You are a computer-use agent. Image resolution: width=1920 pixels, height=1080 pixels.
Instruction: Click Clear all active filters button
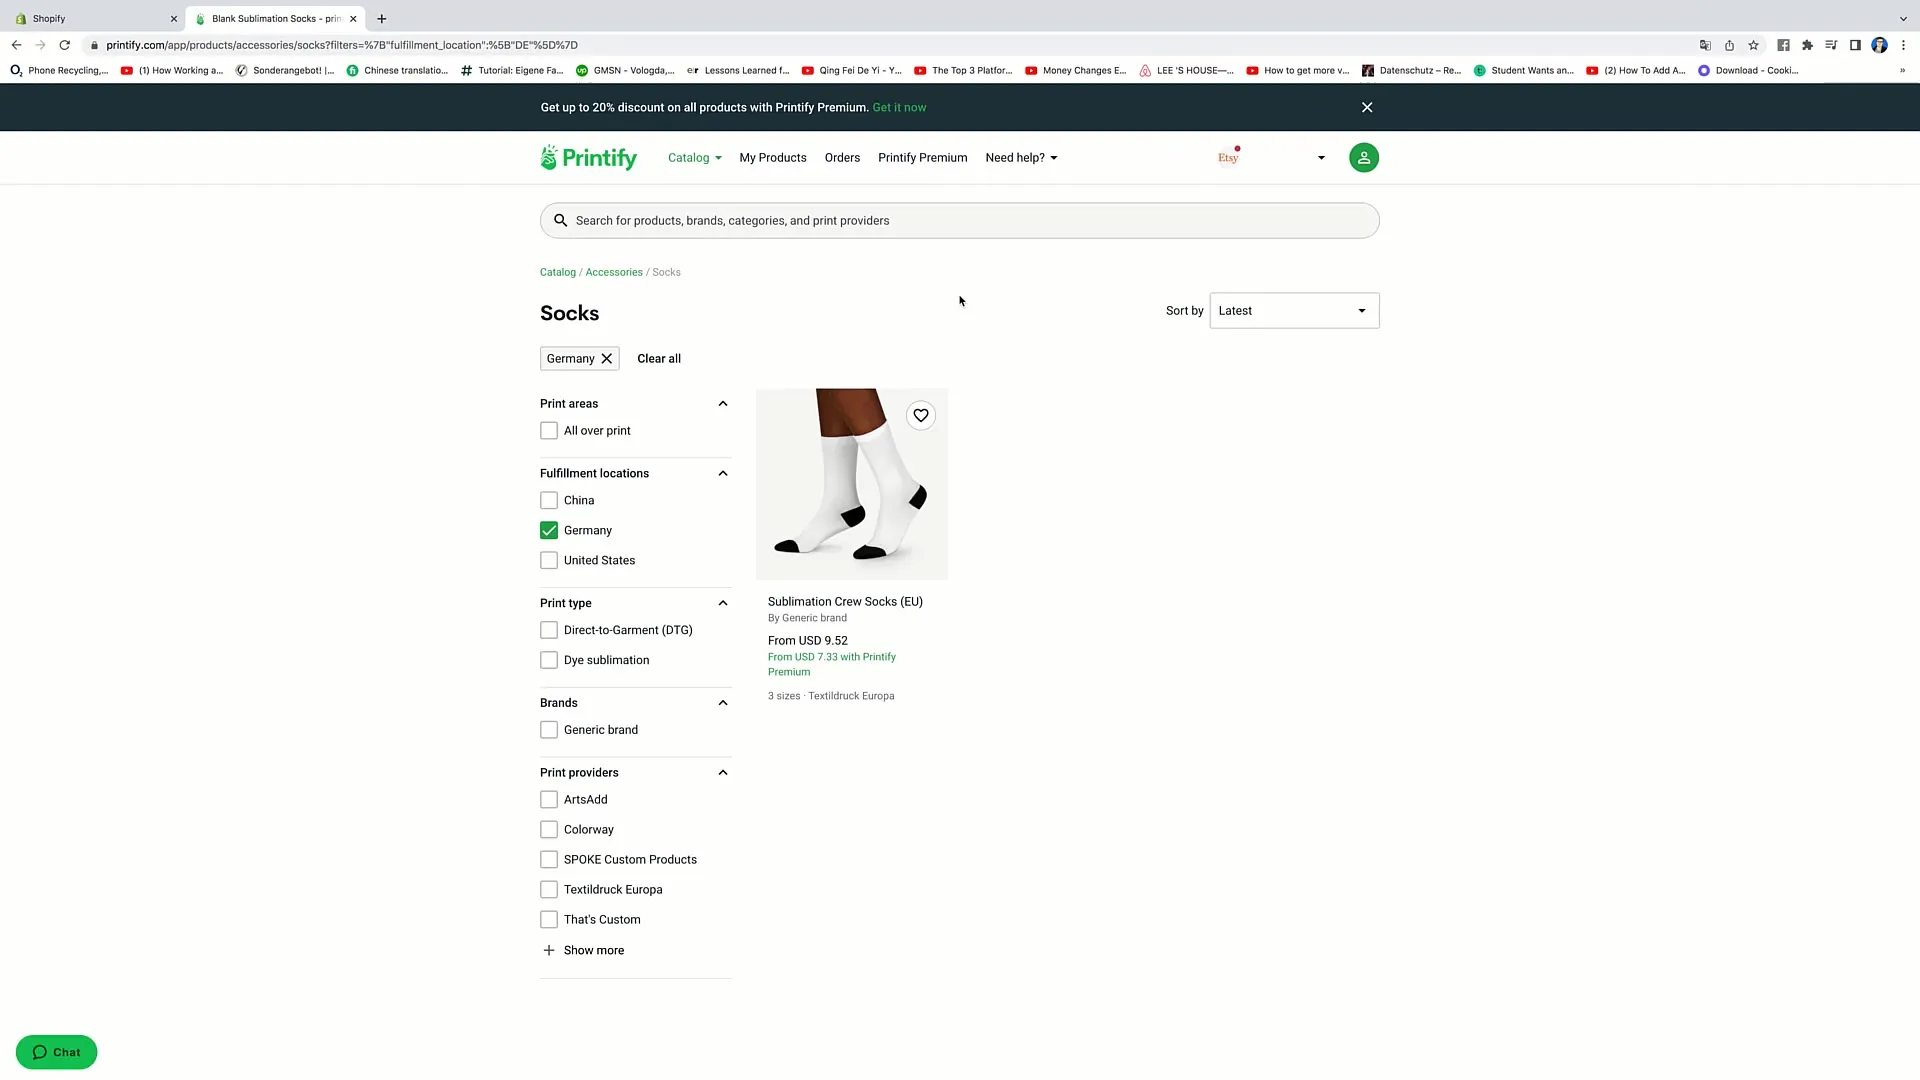(x=658, y=359)
